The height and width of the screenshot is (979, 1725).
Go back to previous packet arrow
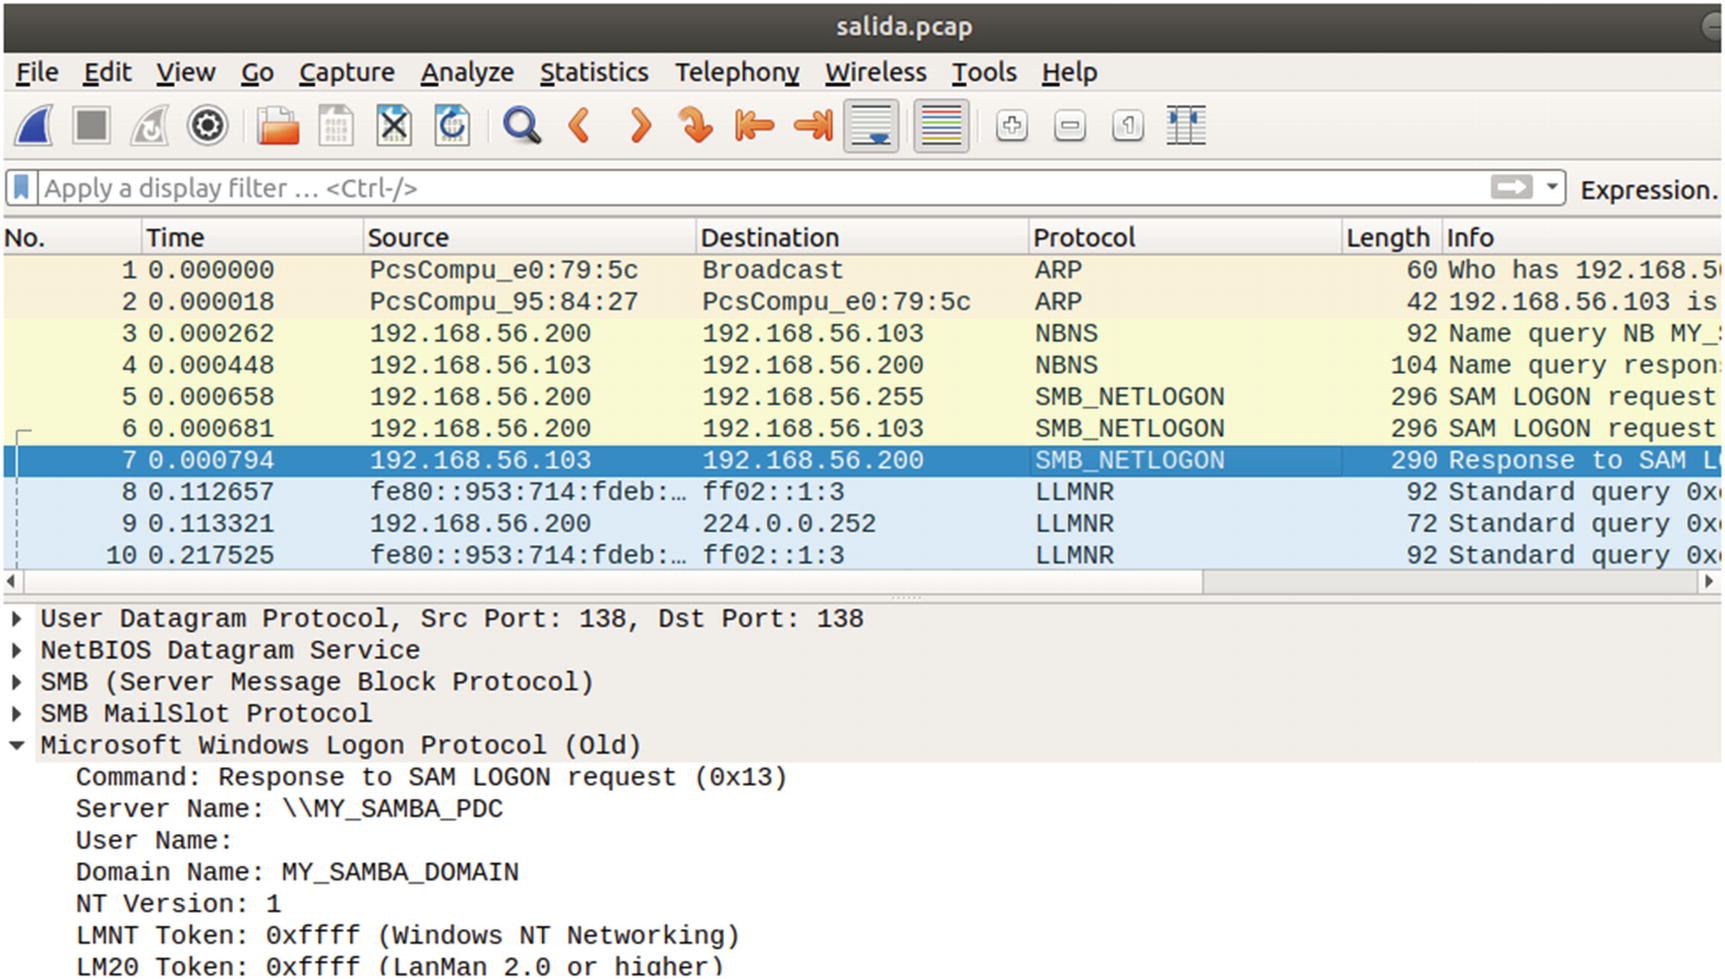click(580, 126)
